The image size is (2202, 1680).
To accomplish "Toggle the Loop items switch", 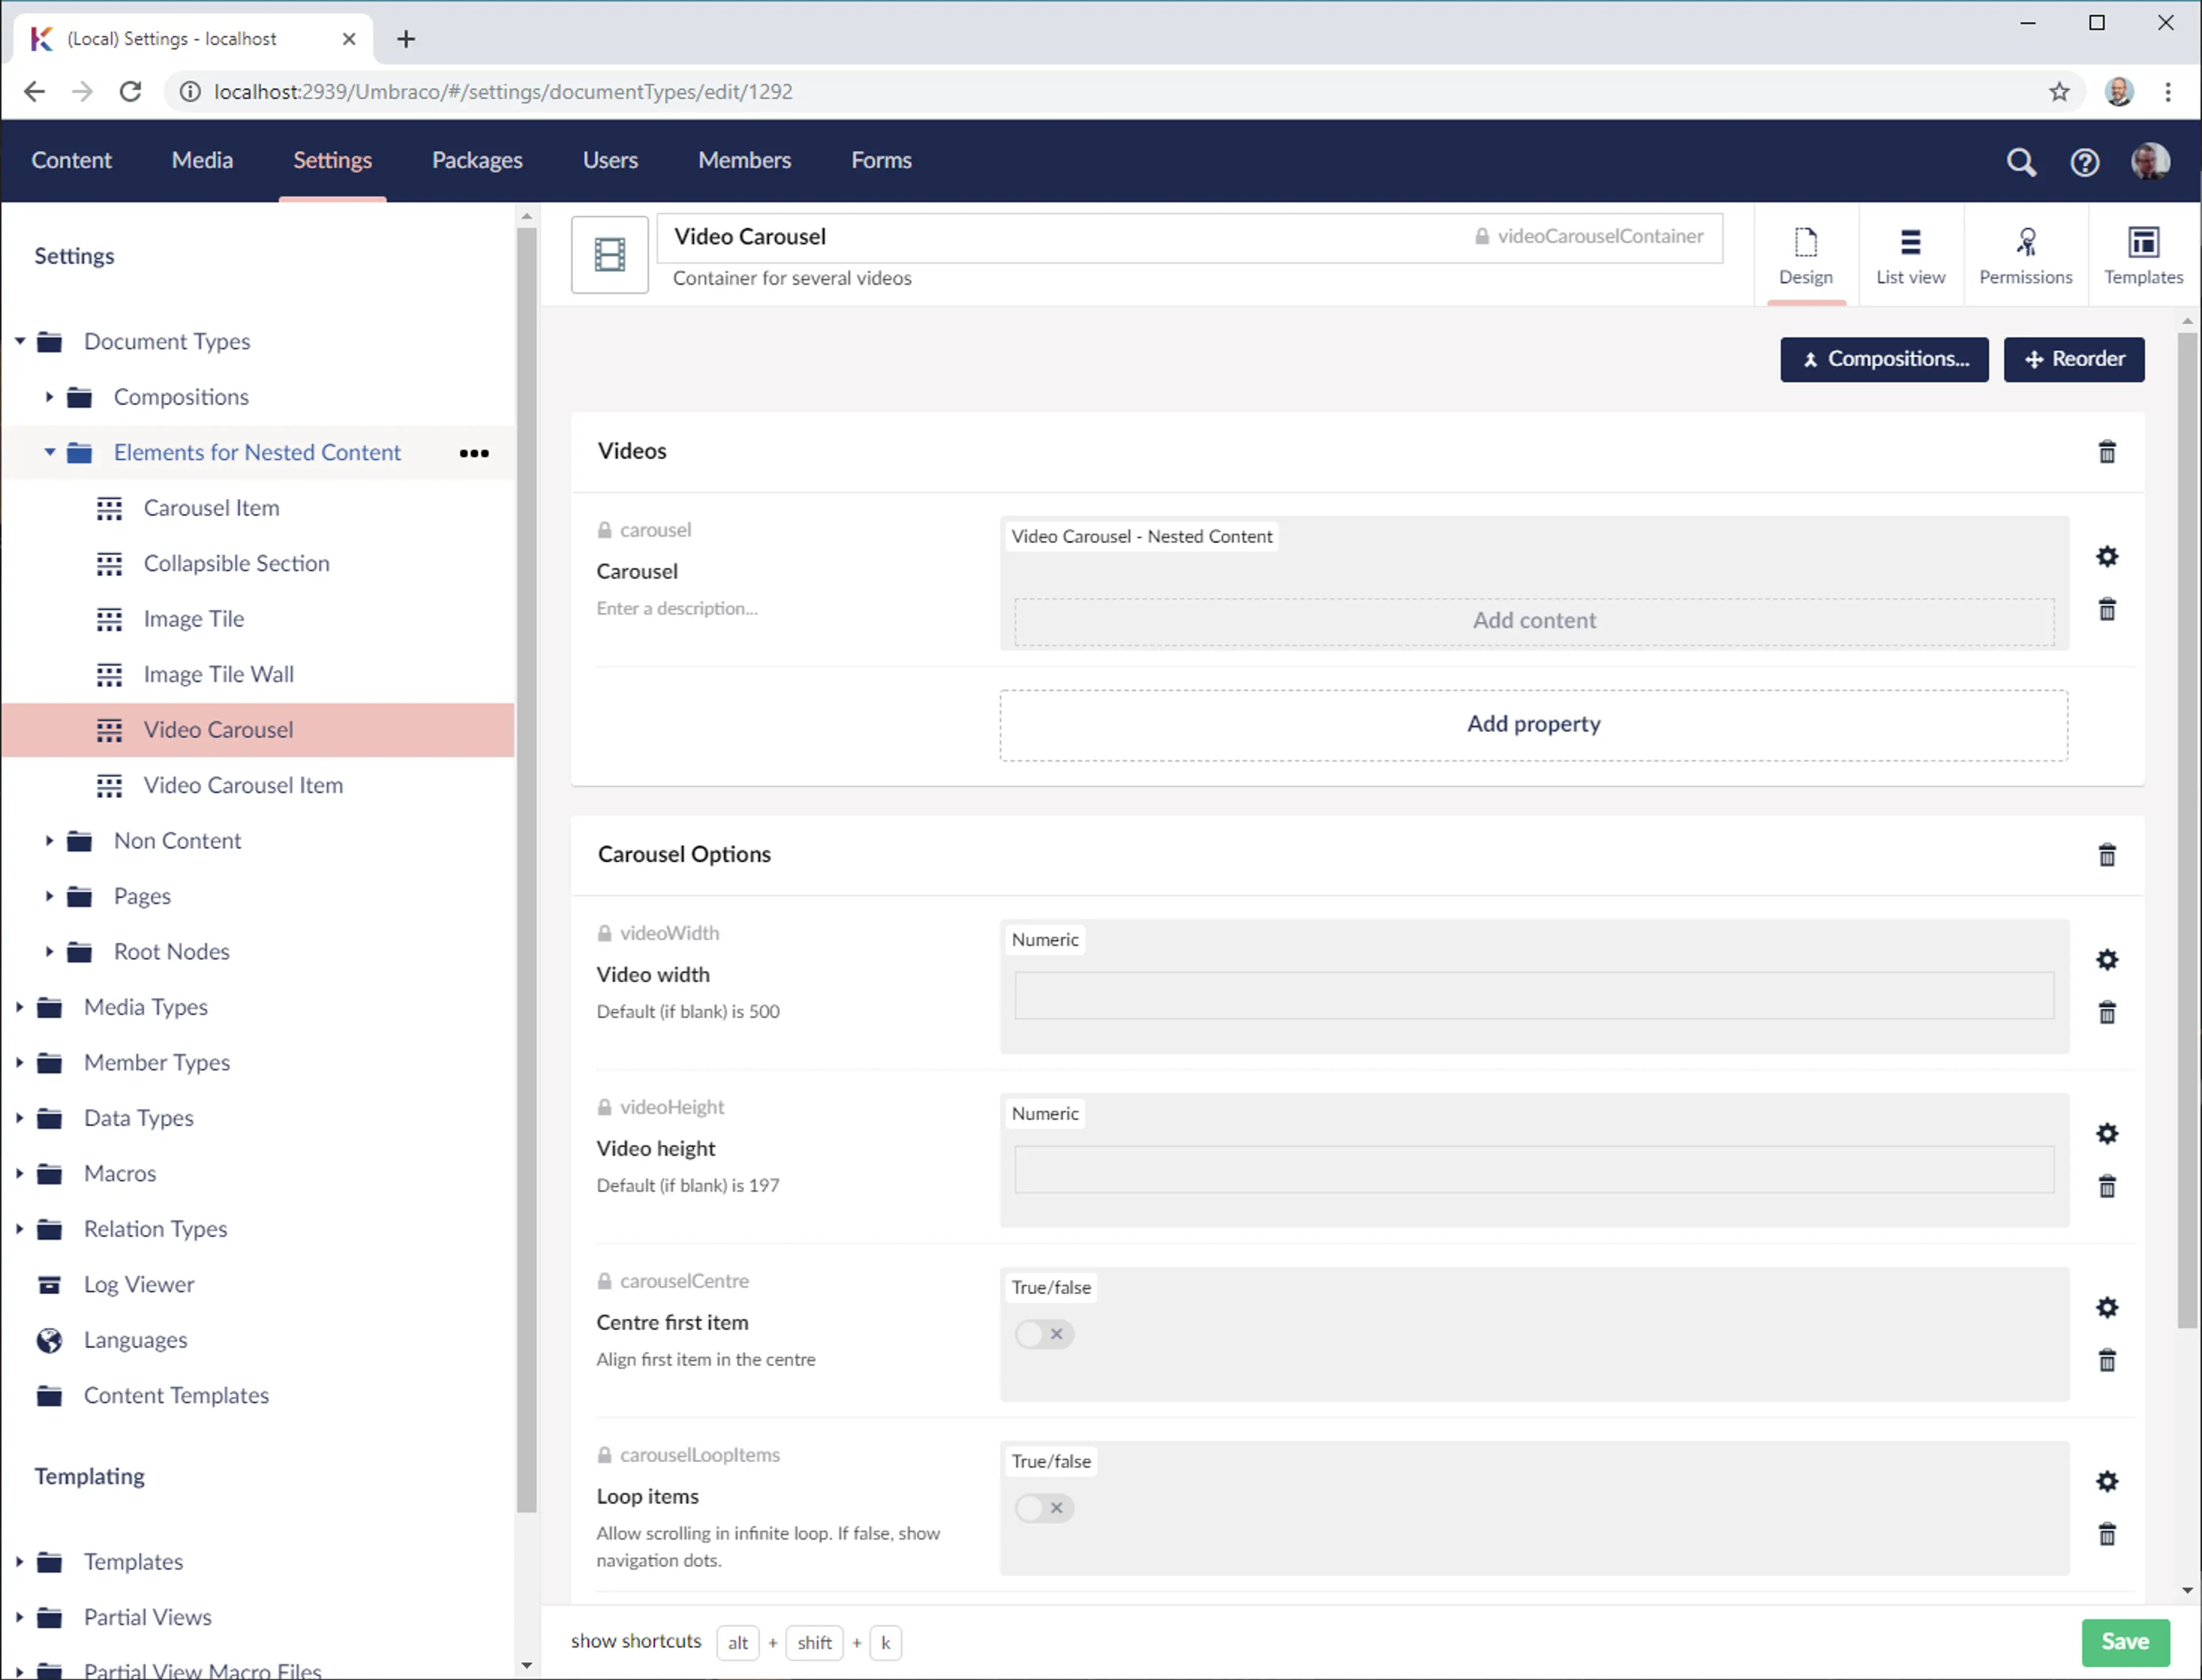I will click(x=1043, y=1508).
